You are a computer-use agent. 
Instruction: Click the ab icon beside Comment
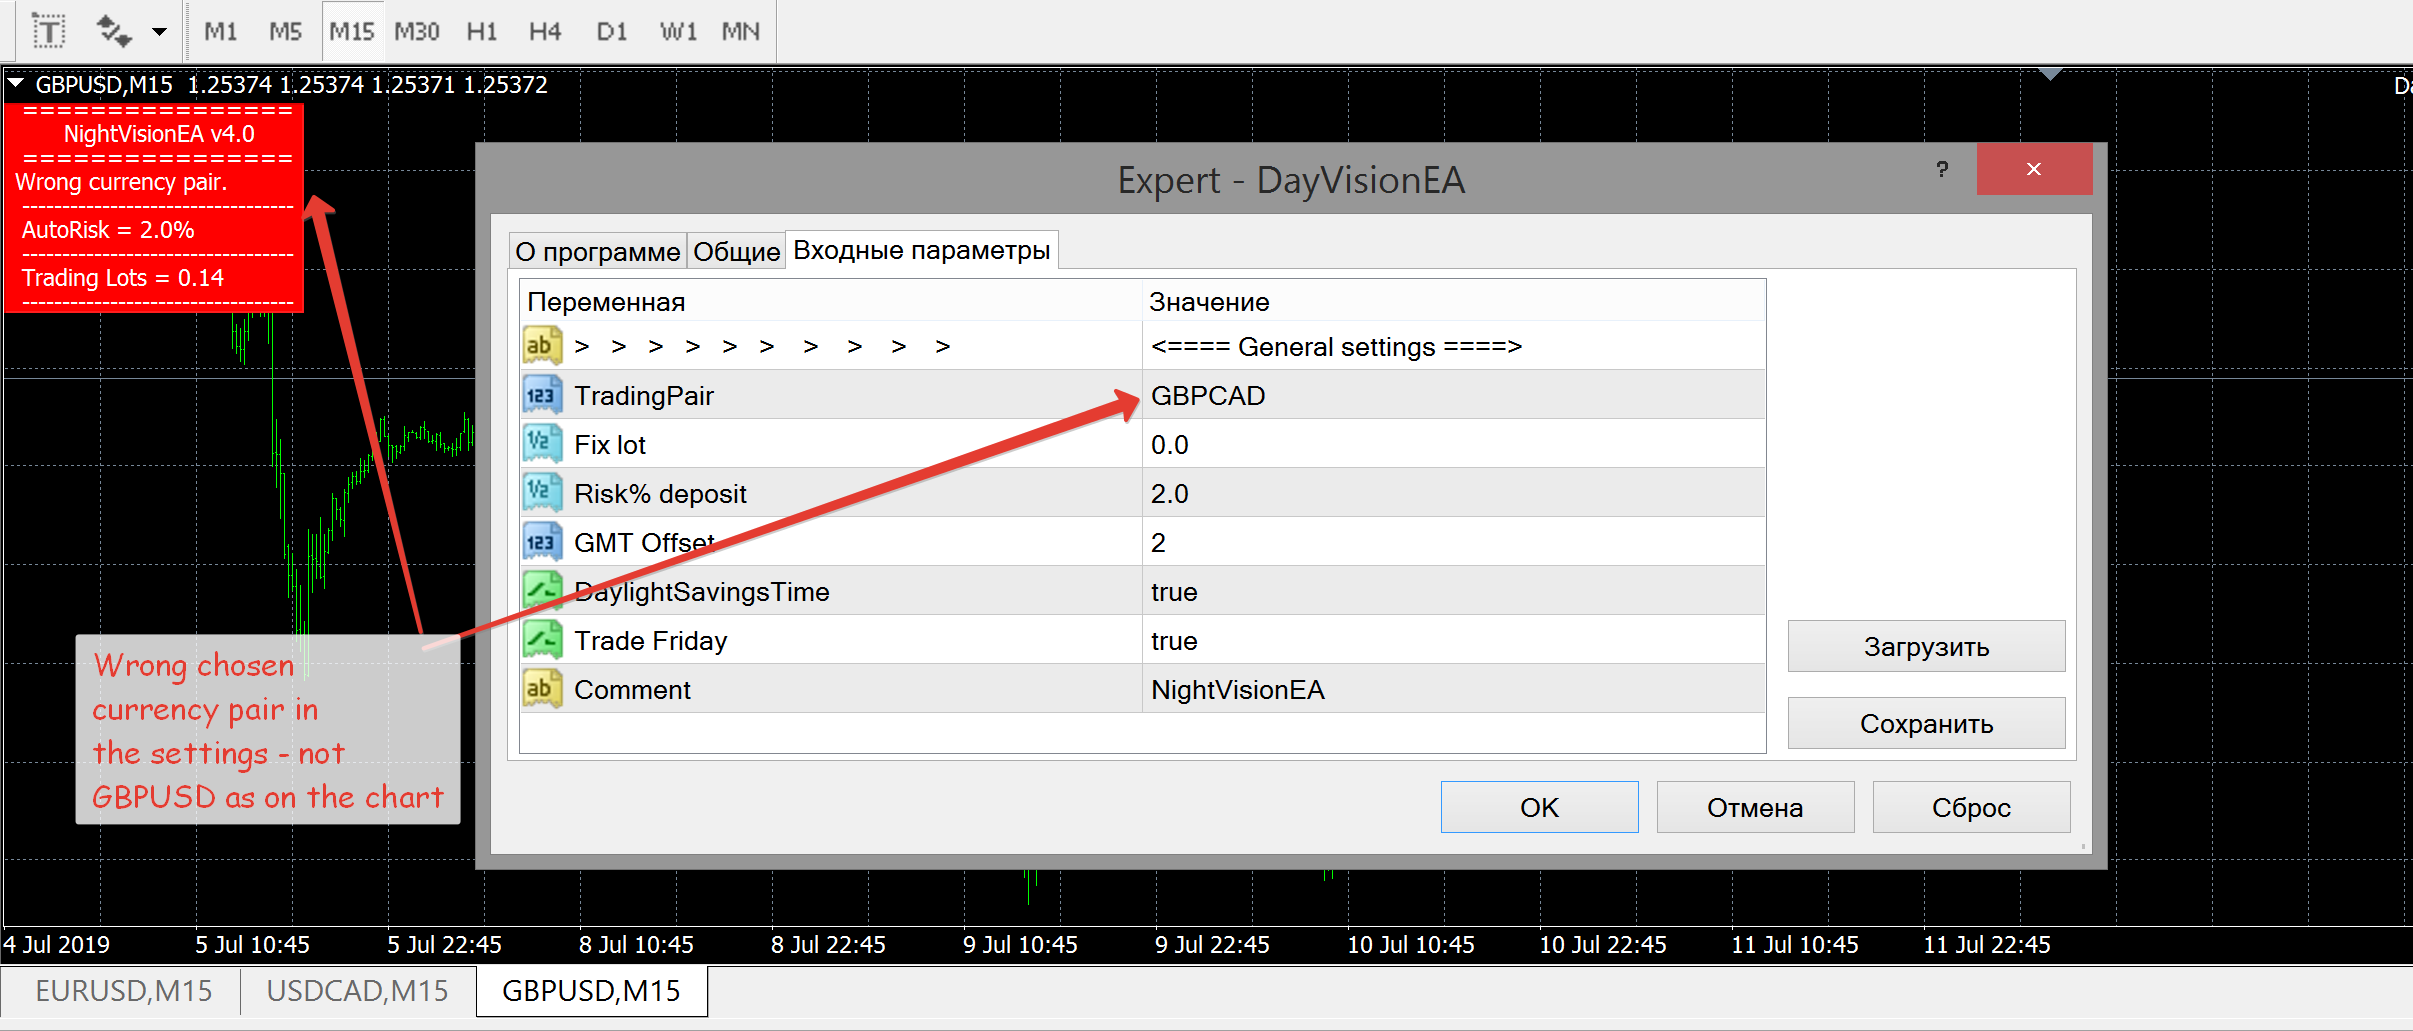coord(542,689)
